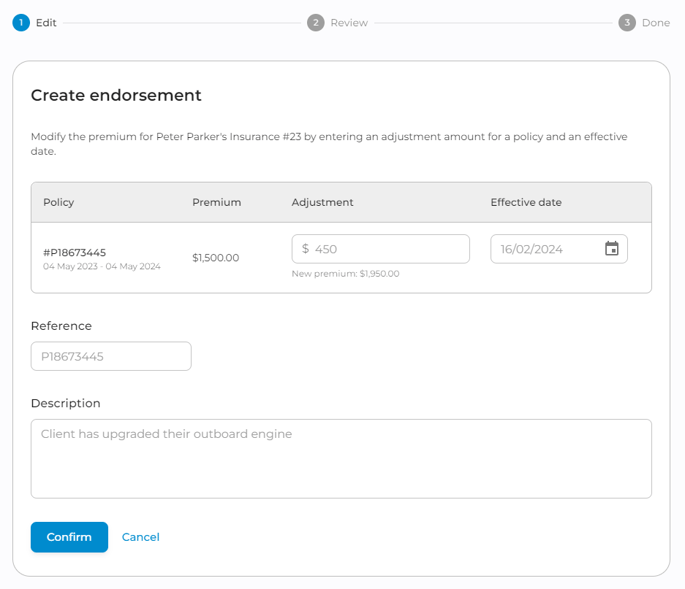This screenshot has height=589, width=685.
Task: Click the Policy column header
Action: [59, 202]
